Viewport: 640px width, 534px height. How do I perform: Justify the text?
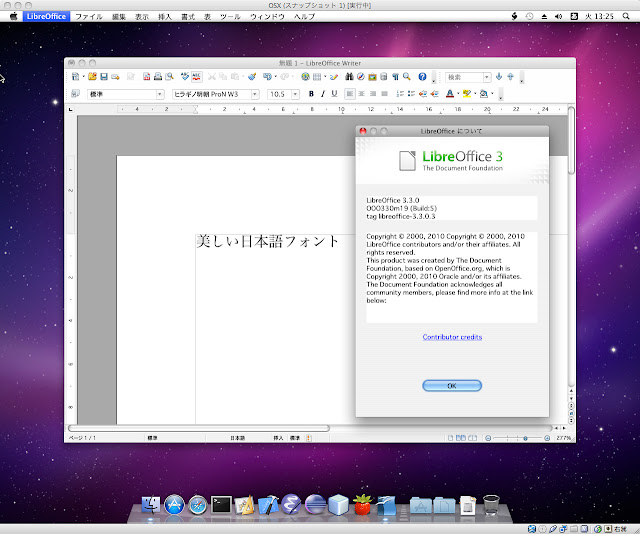[384, 94]
